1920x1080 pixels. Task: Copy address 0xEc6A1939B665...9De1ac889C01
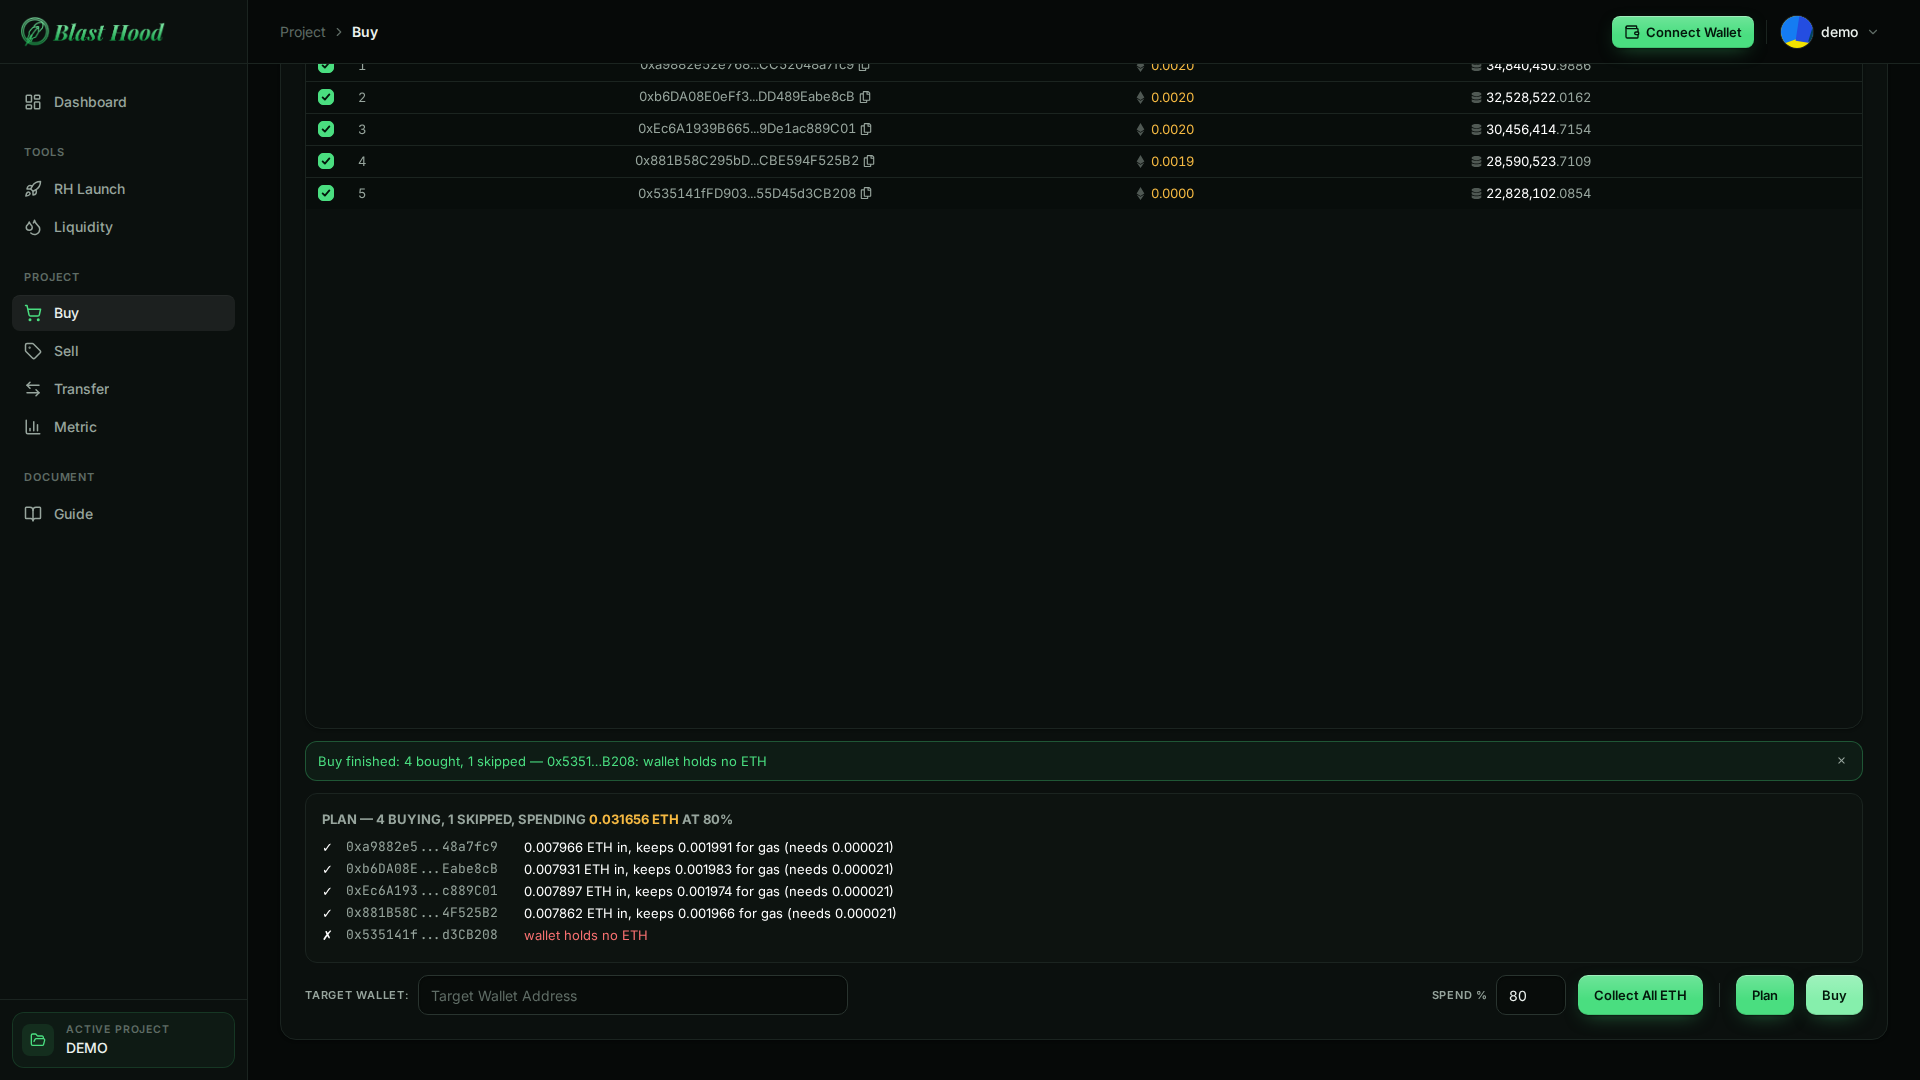[866, 129]
